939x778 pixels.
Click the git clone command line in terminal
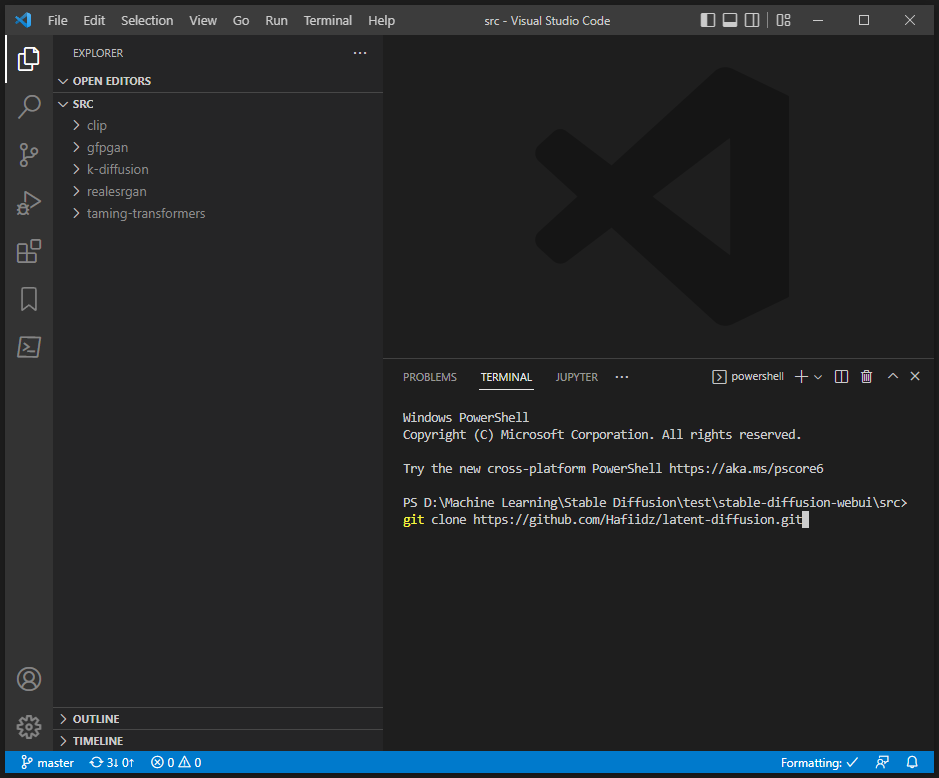tap(602, 519)
